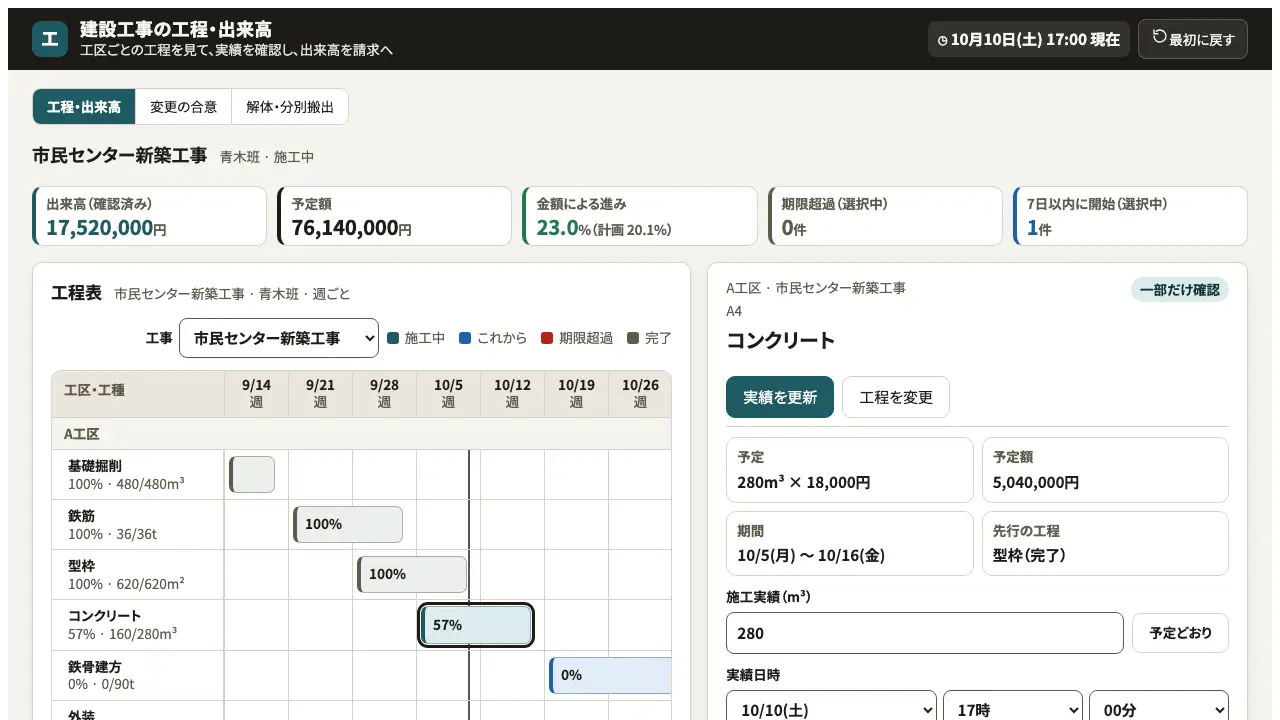Viewport: 1280px width, 720px height.
Task: Select the コンクリート 57% Gantt bar
Action: tap(476, 625)
